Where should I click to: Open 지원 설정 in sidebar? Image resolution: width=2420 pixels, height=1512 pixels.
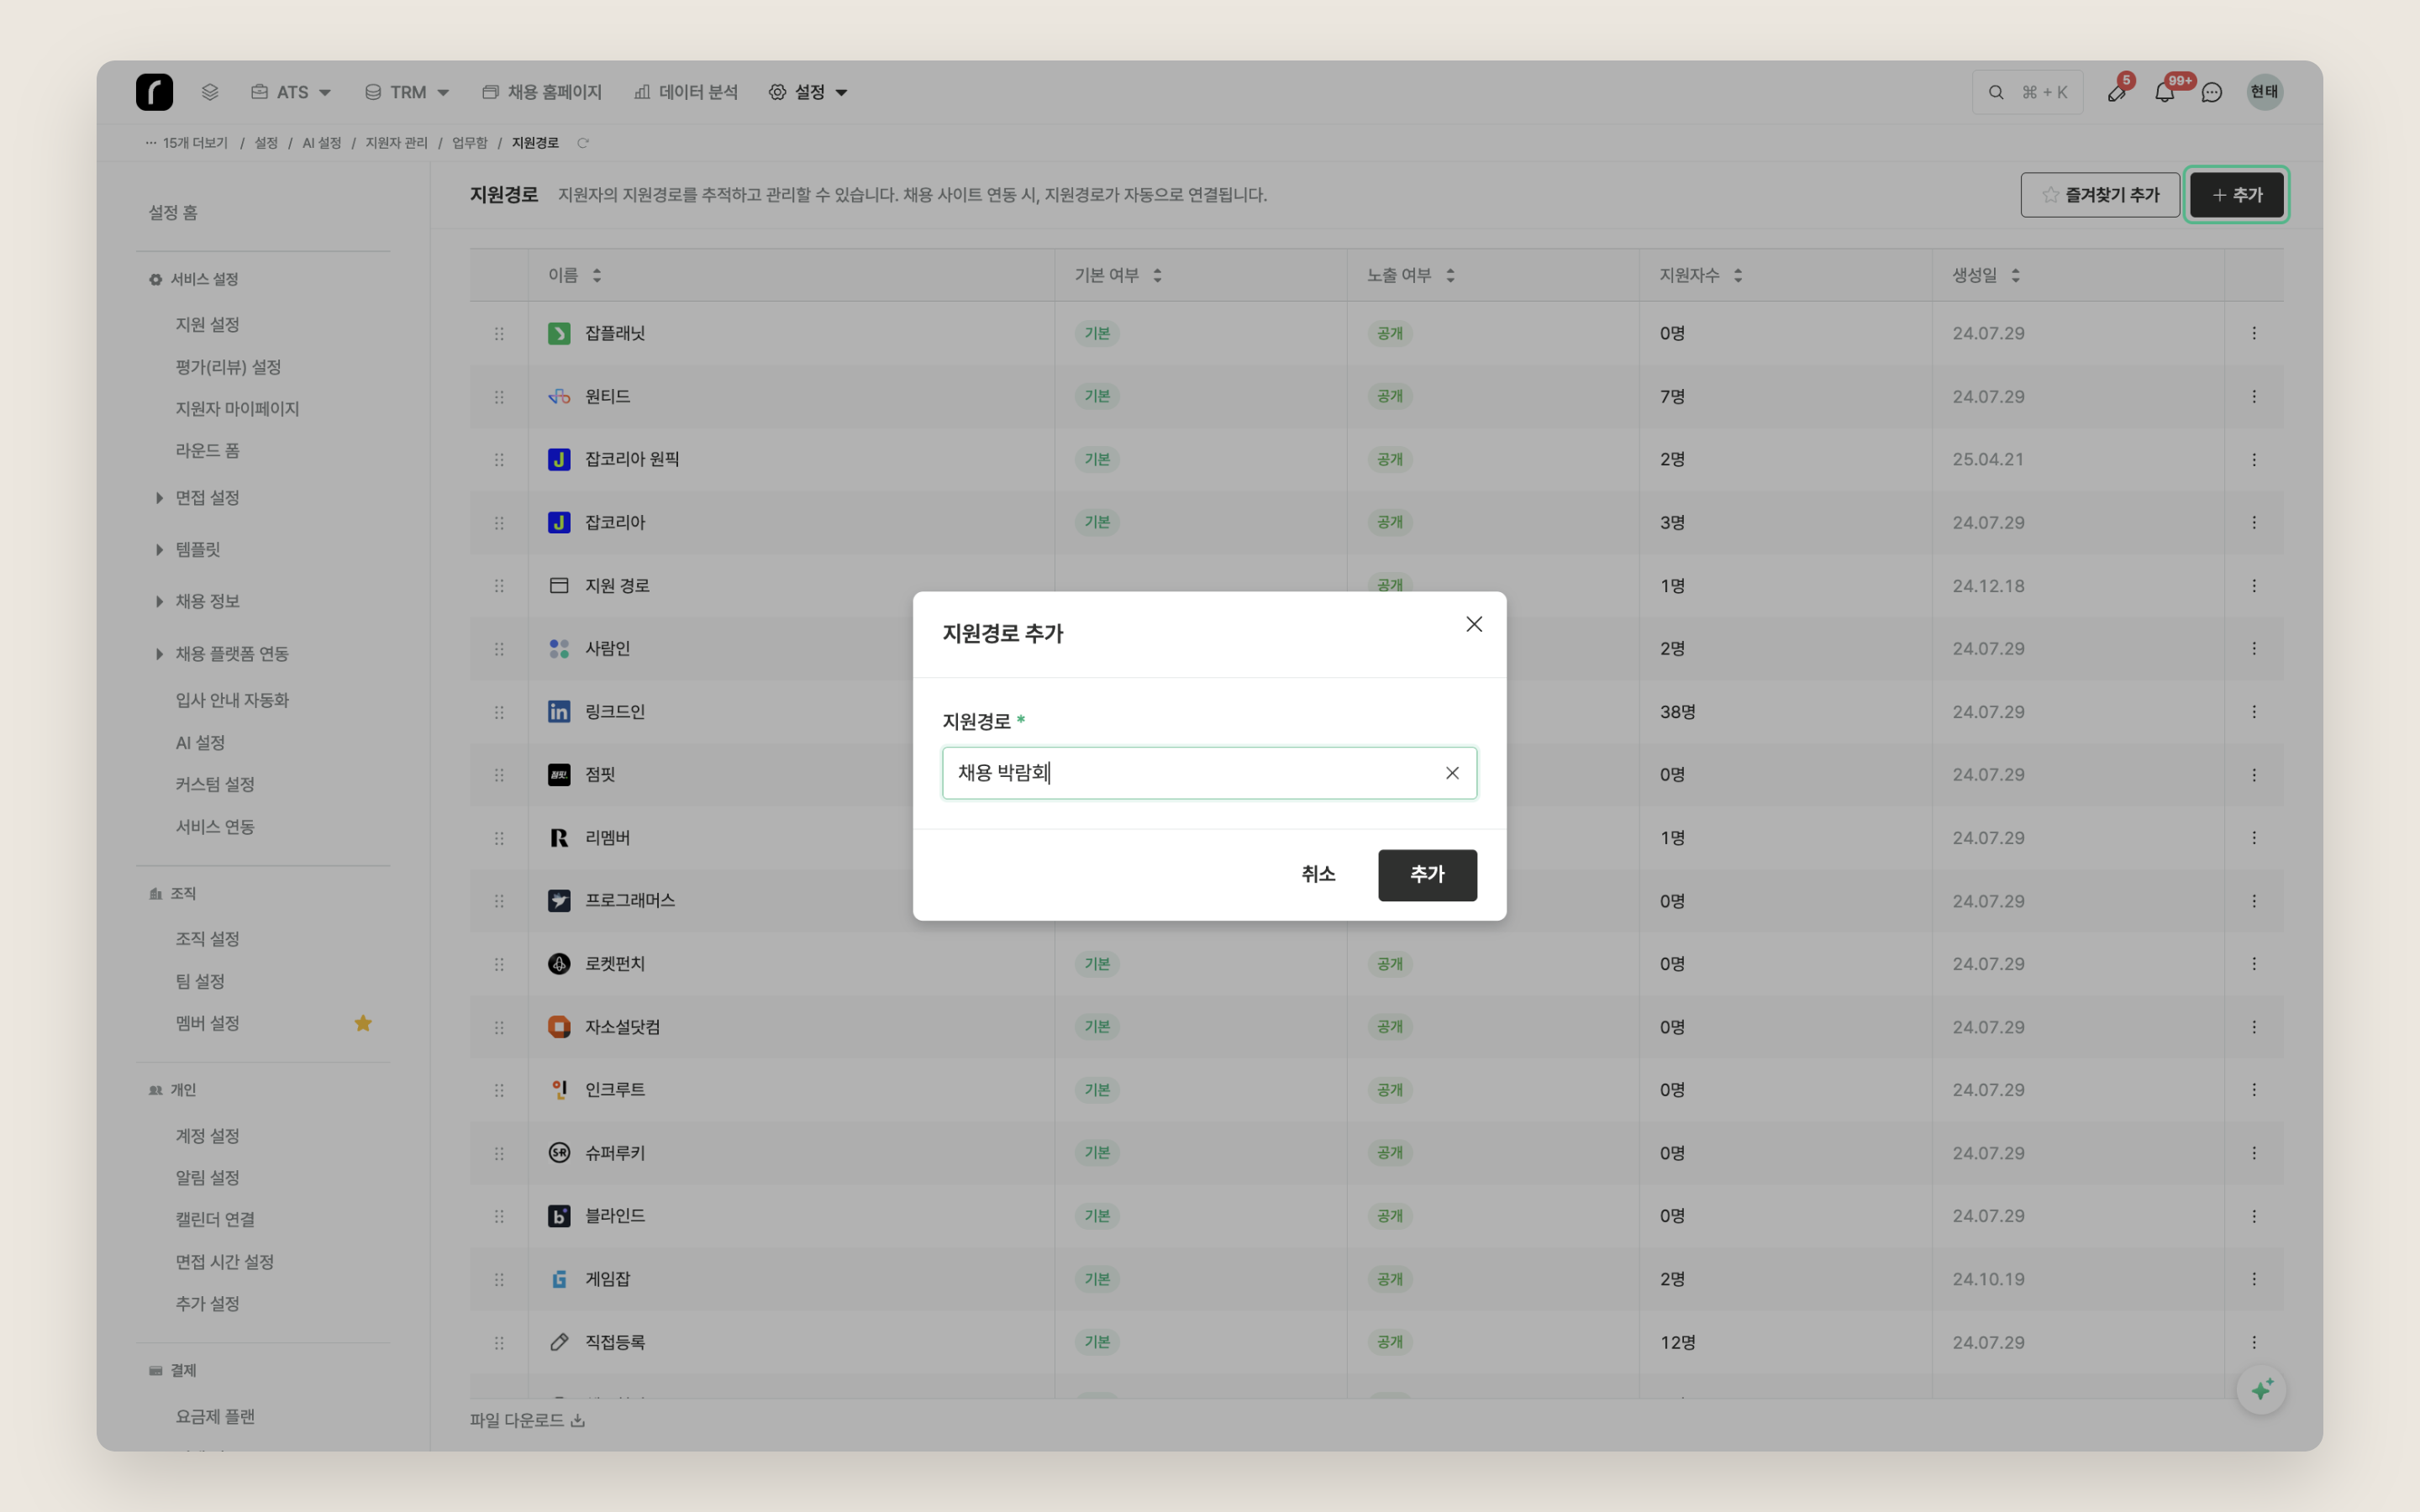pyautogui.click(x=207, y=324)
